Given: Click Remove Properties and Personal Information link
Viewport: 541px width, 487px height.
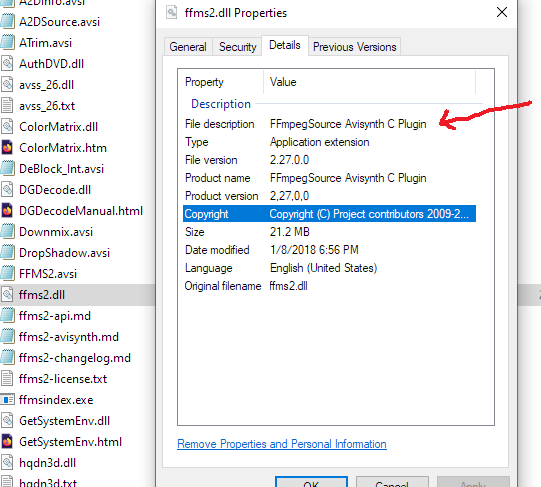Looking at the screenshot, I should [x=282, y=444].
